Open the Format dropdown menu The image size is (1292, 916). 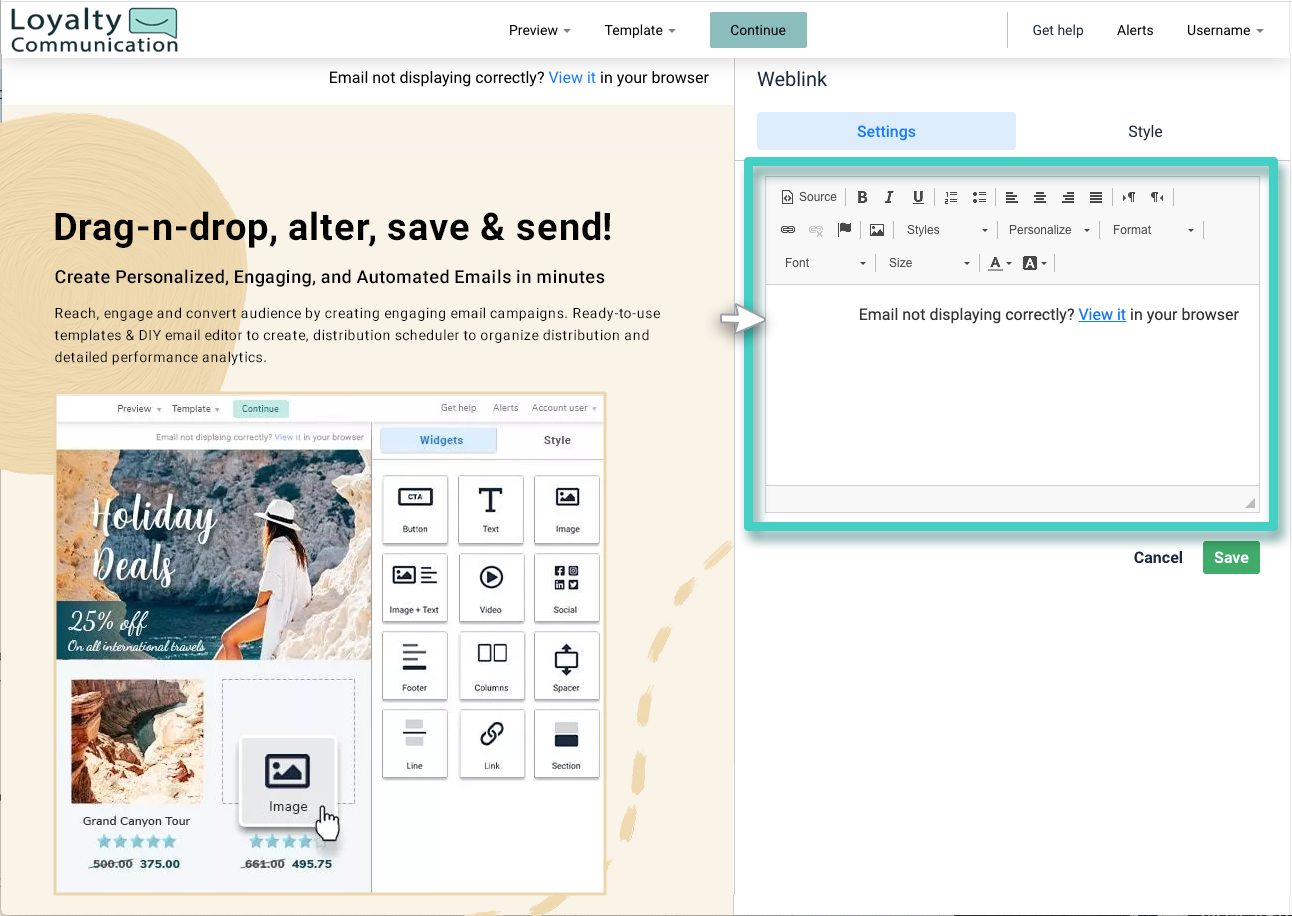click(1151, 229)
